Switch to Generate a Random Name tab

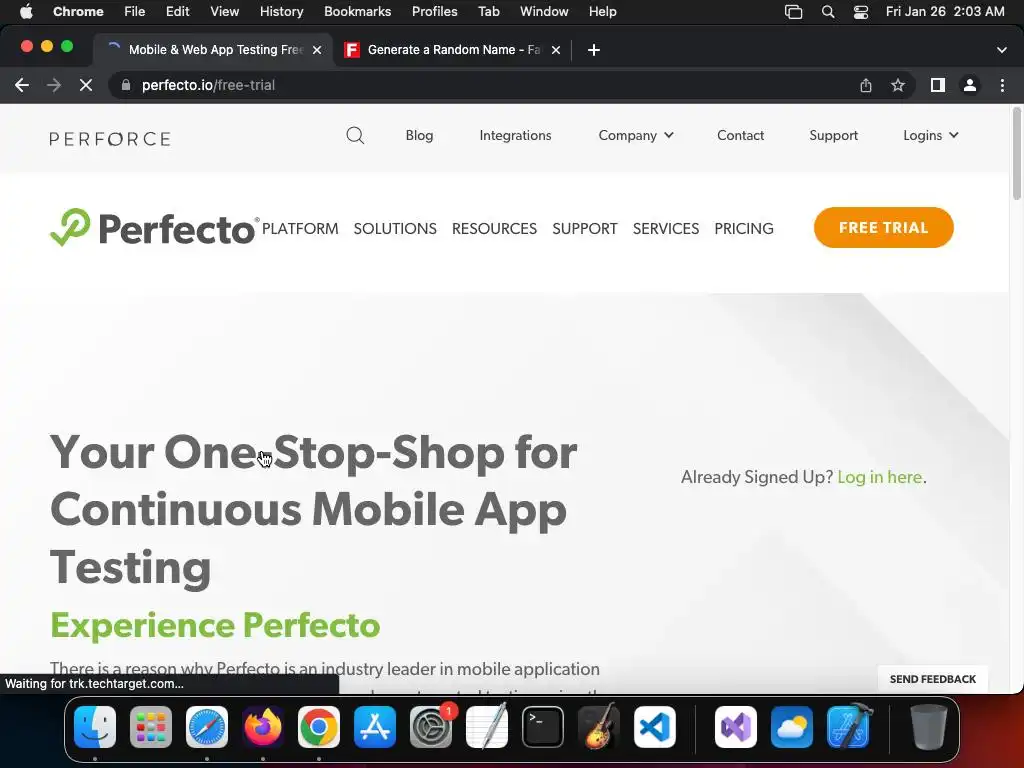453,50
